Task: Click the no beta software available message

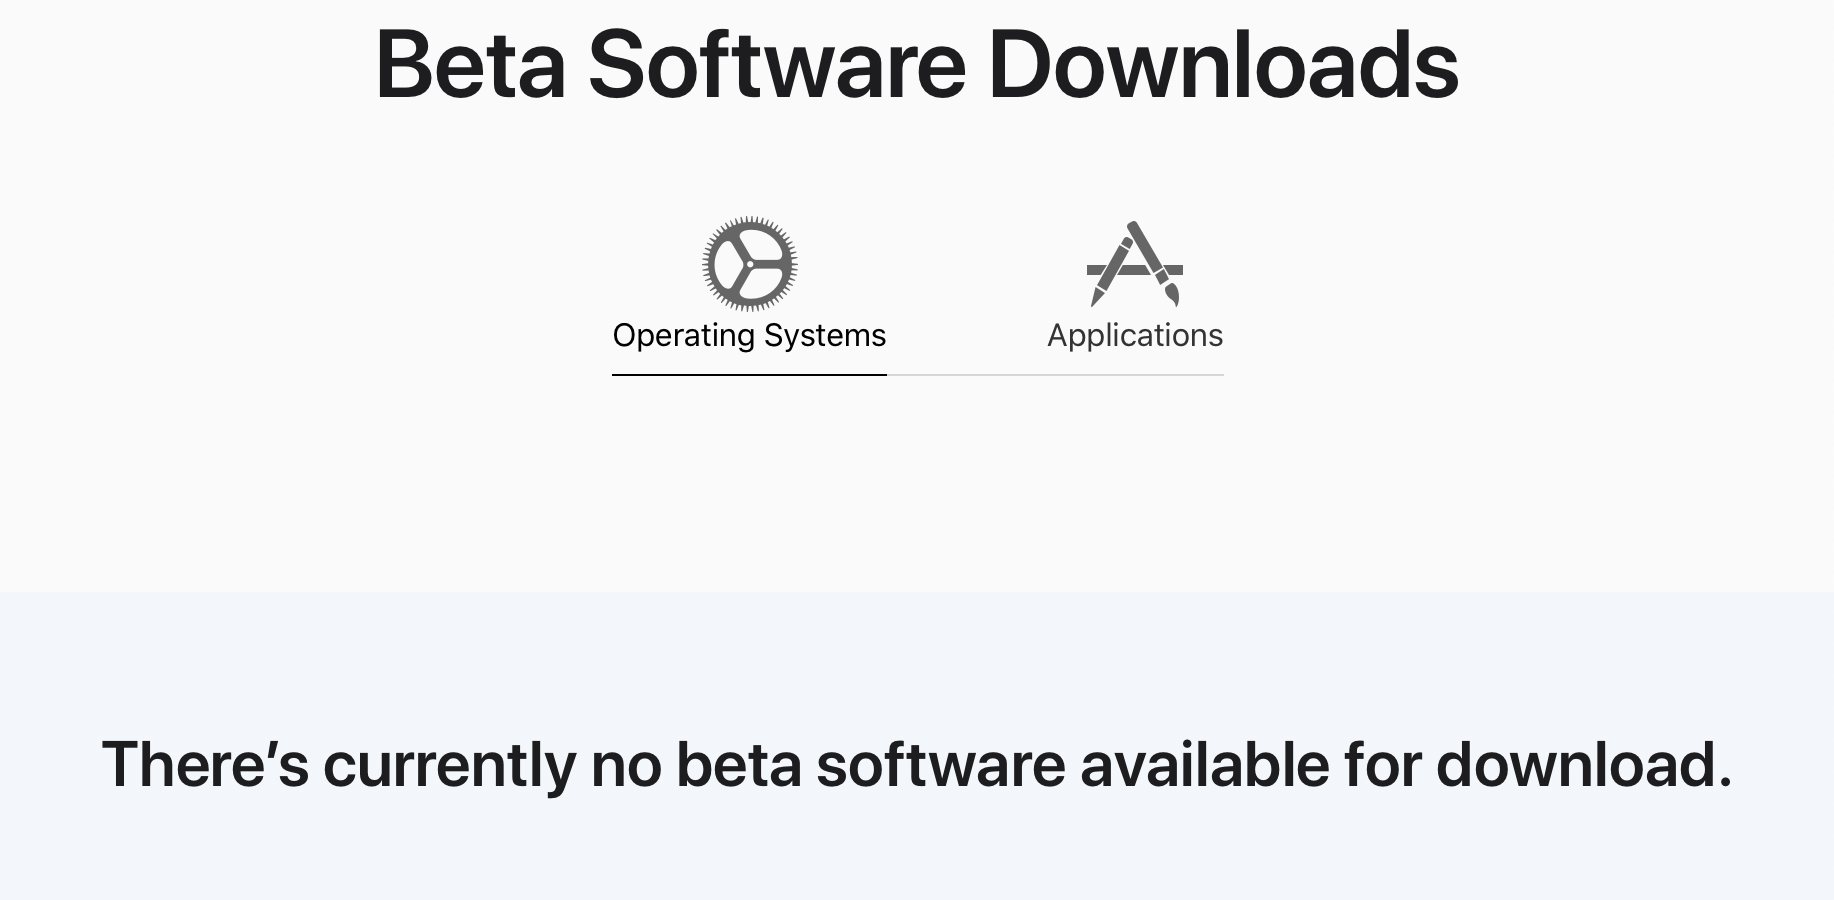Action: 916,765
